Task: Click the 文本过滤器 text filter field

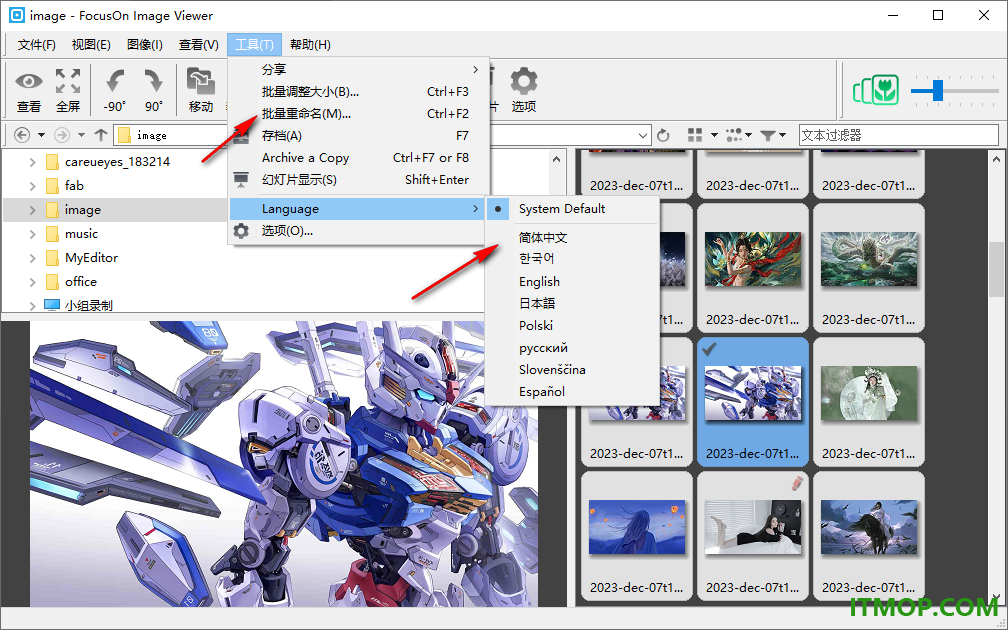Action: (898, 135)
